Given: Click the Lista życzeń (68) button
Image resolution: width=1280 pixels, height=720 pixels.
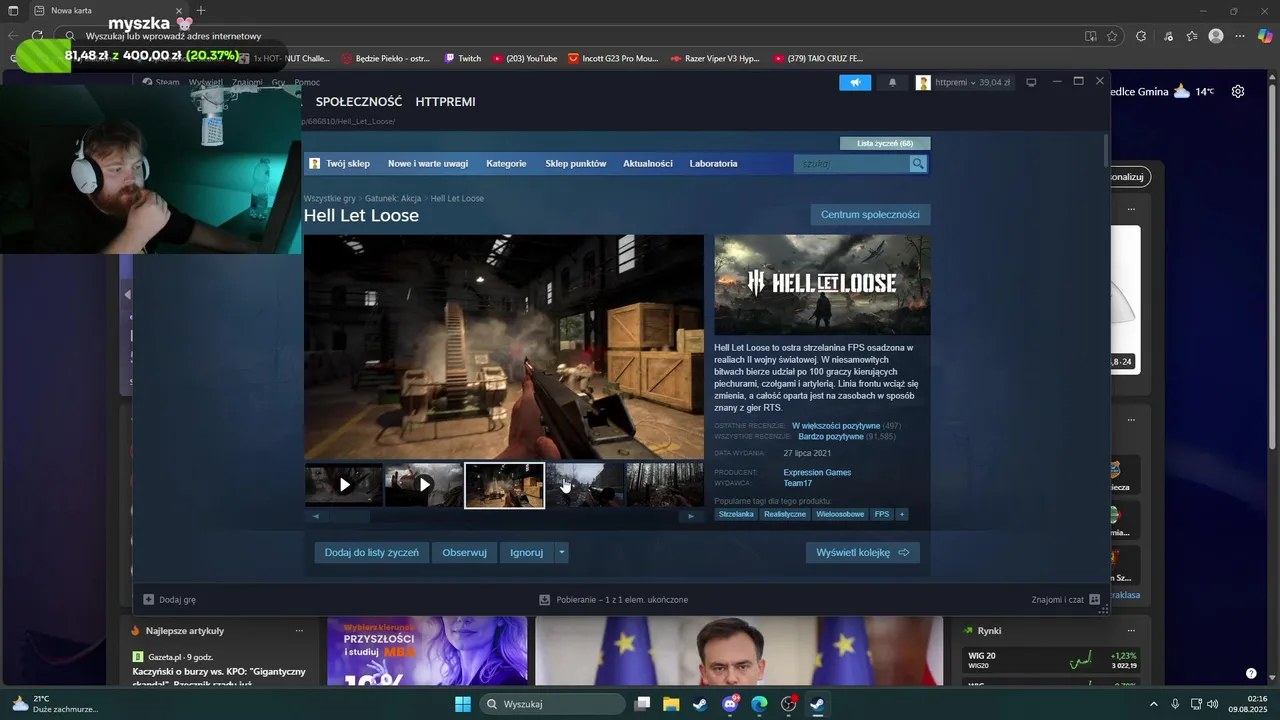Looking at the screenshot, I should pos(885,143).
